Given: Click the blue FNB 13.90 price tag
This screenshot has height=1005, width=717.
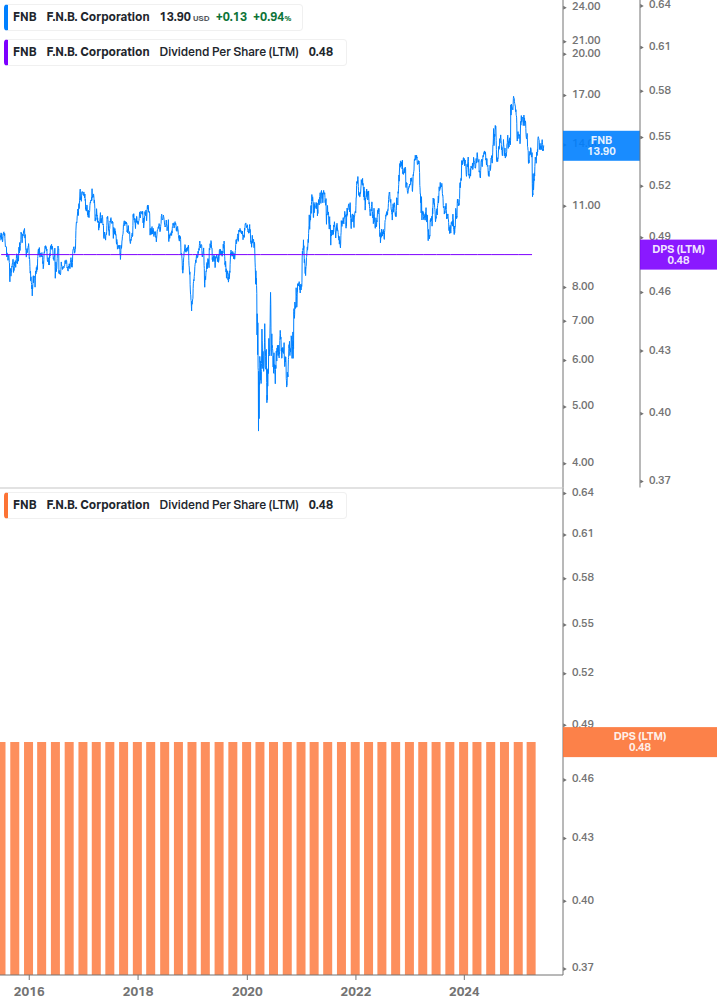Looking at the screenshot, I should (x=601, y=145).
